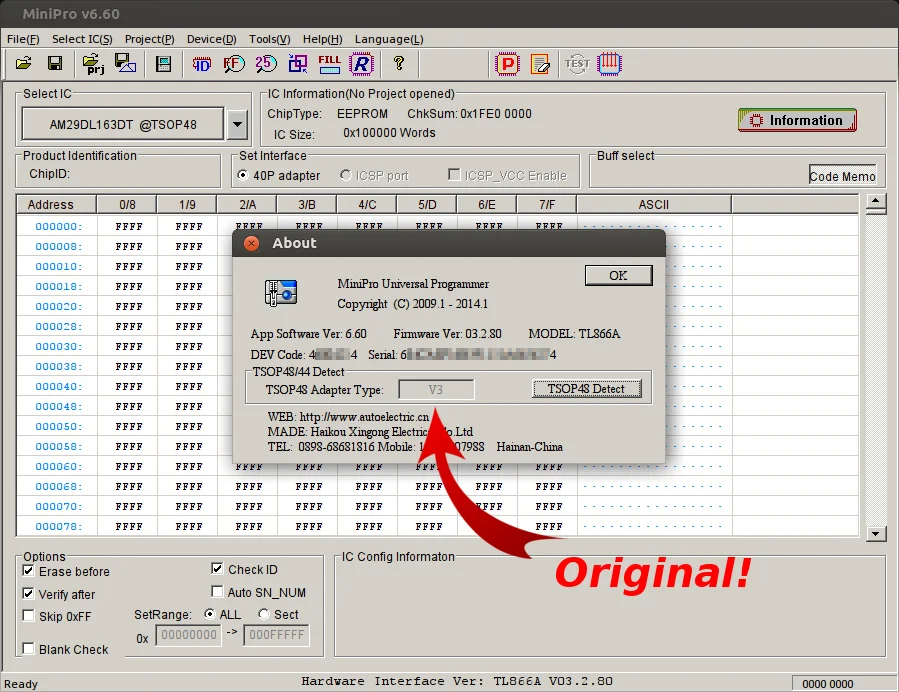The image size is (899, 692).
Task: Click the 00000000 range start field
Action: pos(189,635)
